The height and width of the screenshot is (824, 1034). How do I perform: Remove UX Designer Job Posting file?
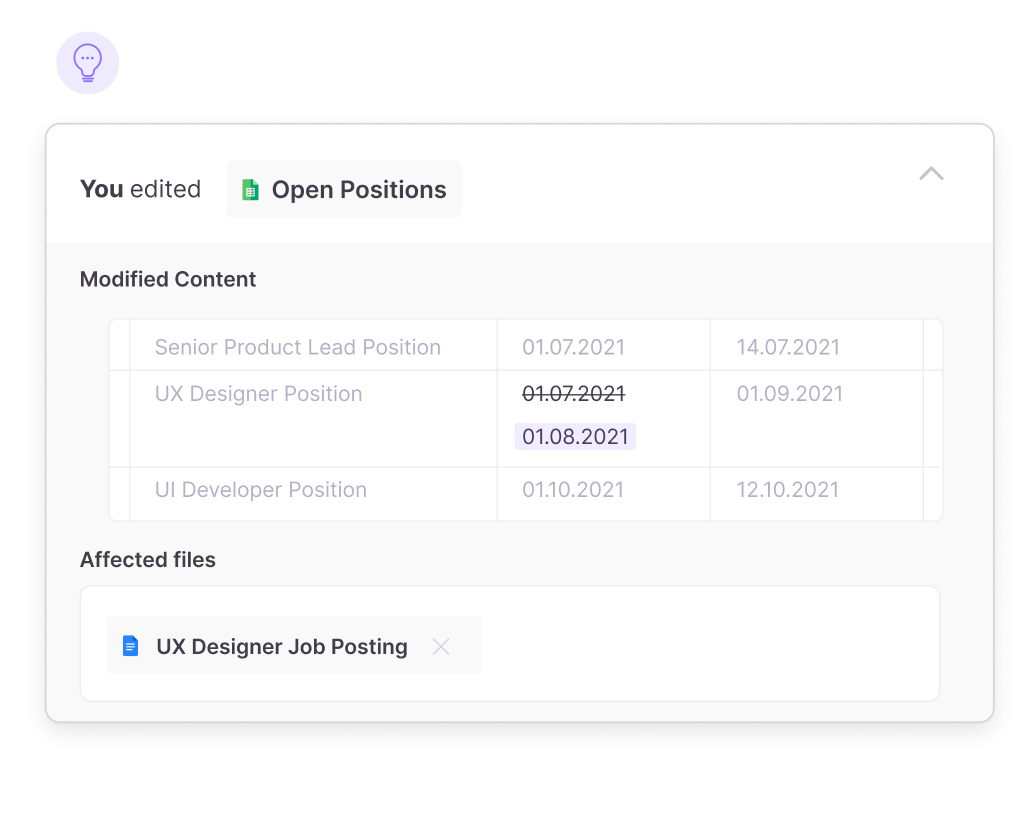(x=440, y=647)
